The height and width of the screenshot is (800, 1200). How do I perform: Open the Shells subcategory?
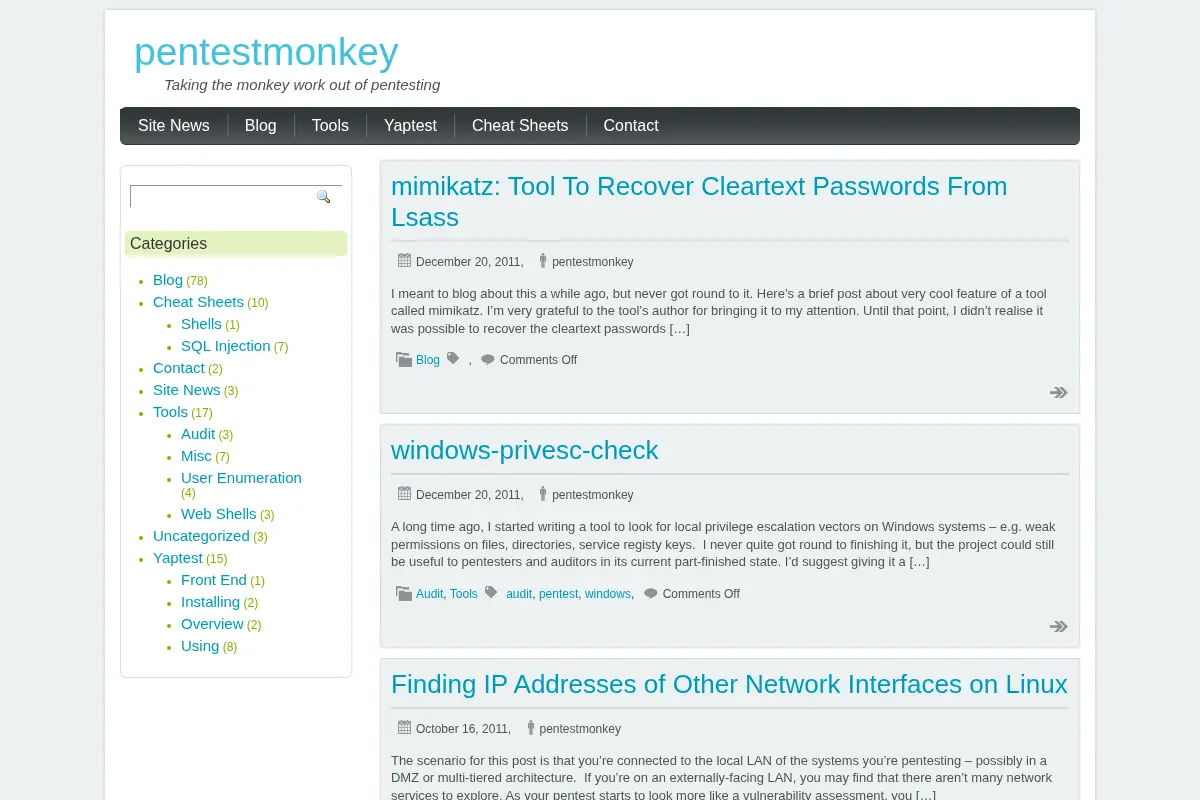click(201, 324)
